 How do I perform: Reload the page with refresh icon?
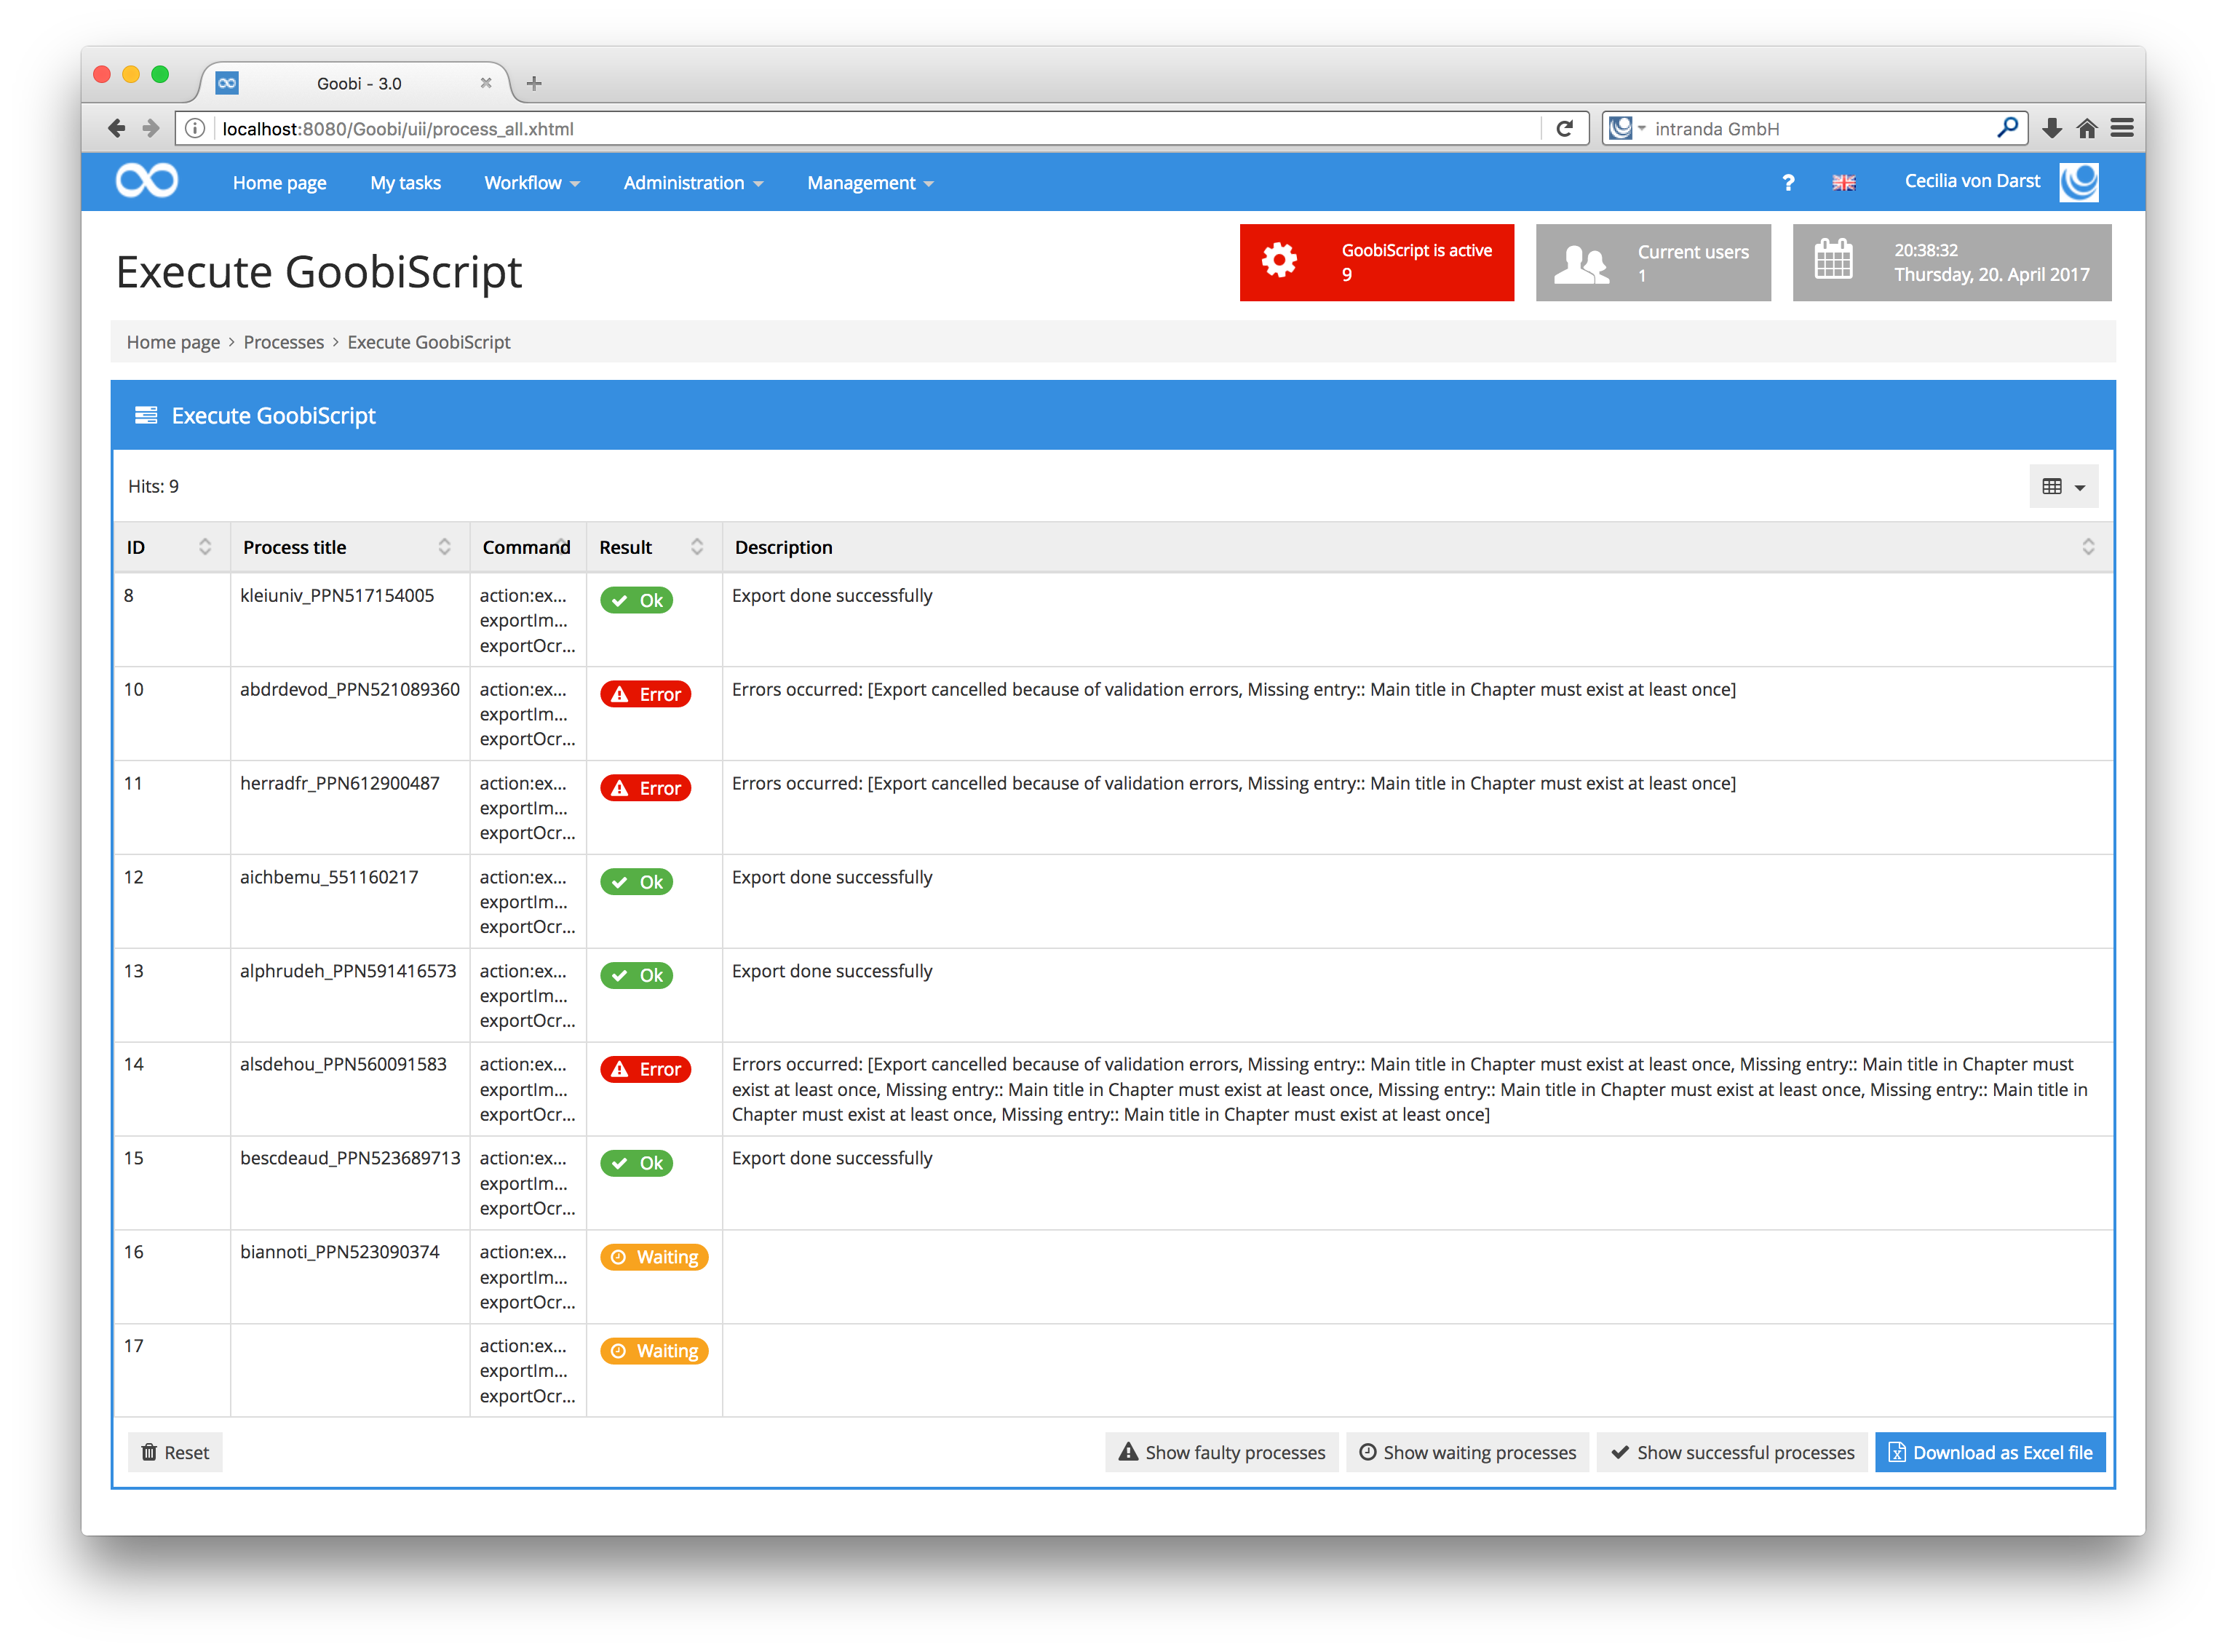pos(1565,128)
